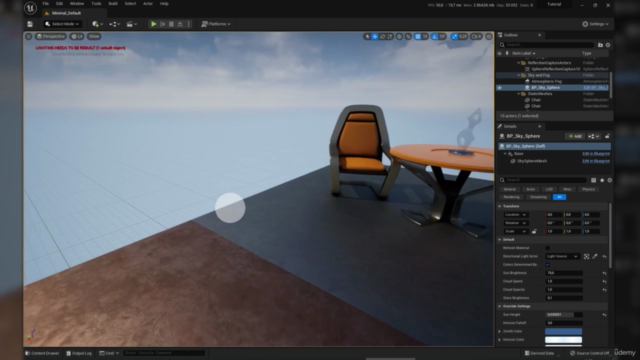Open property matrix grid icon in Details
The height and width of the screenshot is (360, 640).
coord(593,180)
